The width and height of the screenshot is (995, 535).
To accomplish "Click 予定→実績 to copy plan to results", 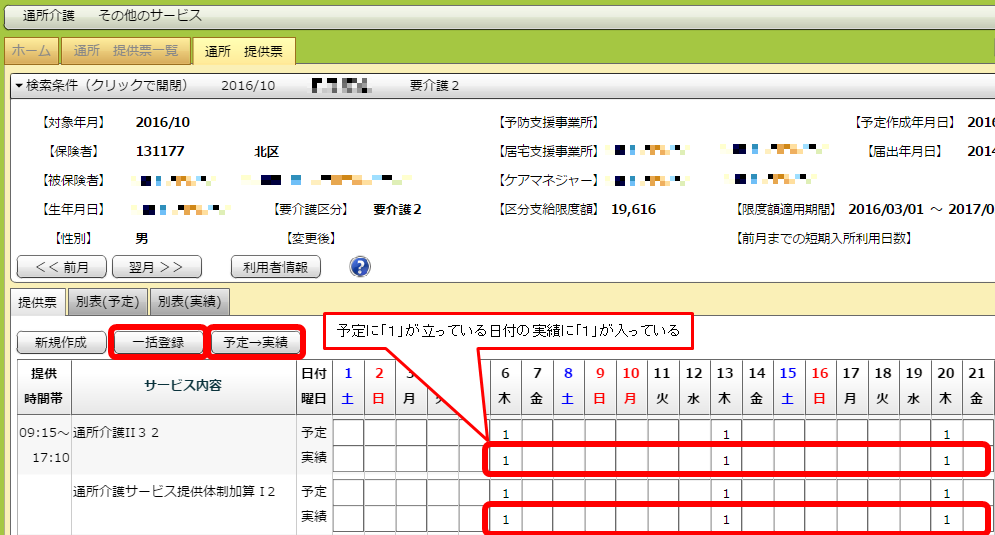I will coord(256,342).
